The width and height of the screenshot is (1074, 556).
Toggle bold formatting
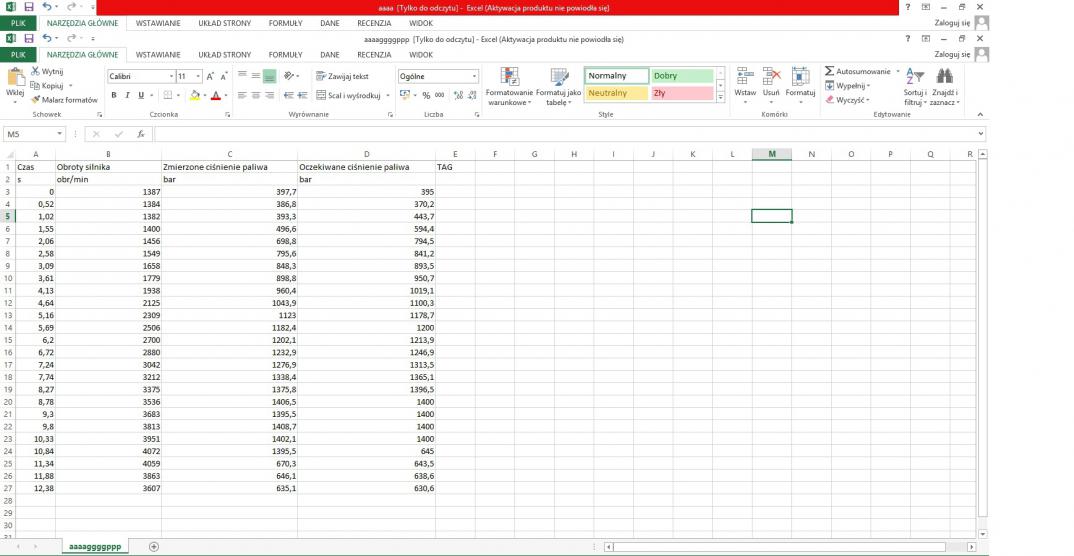click(x=114, y=95)
